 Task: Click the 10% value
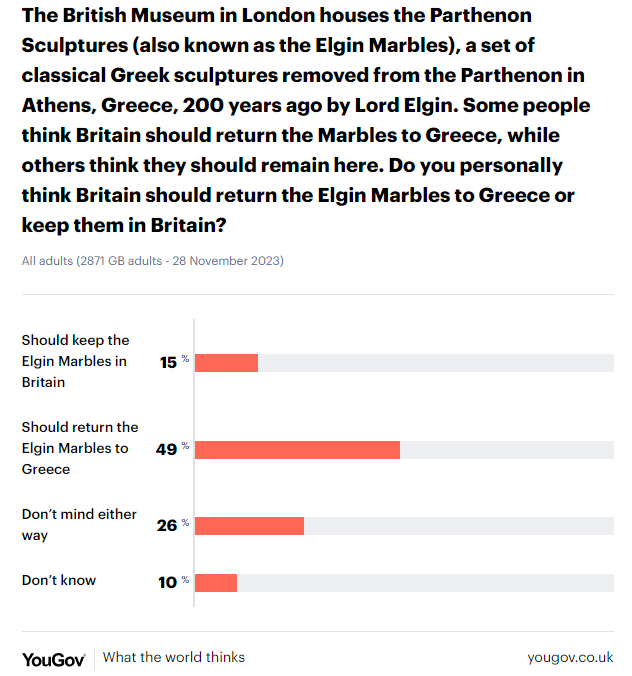pyautogui.click(x=167, y=582)
